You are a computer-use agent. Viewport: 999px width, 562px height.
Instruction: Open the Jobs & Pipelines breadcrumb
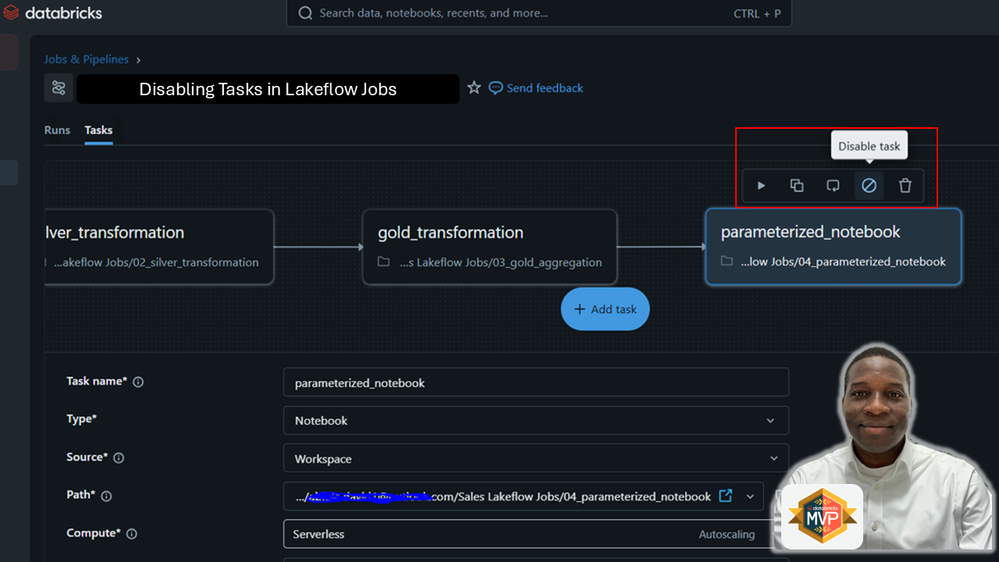86,59
